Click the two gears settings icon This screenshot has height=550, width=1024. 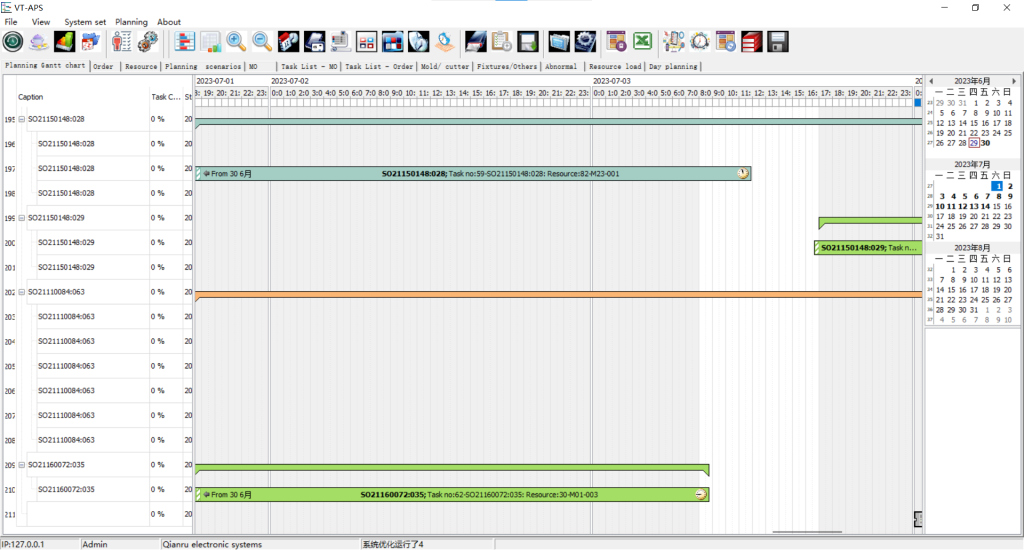pos(148,41)
